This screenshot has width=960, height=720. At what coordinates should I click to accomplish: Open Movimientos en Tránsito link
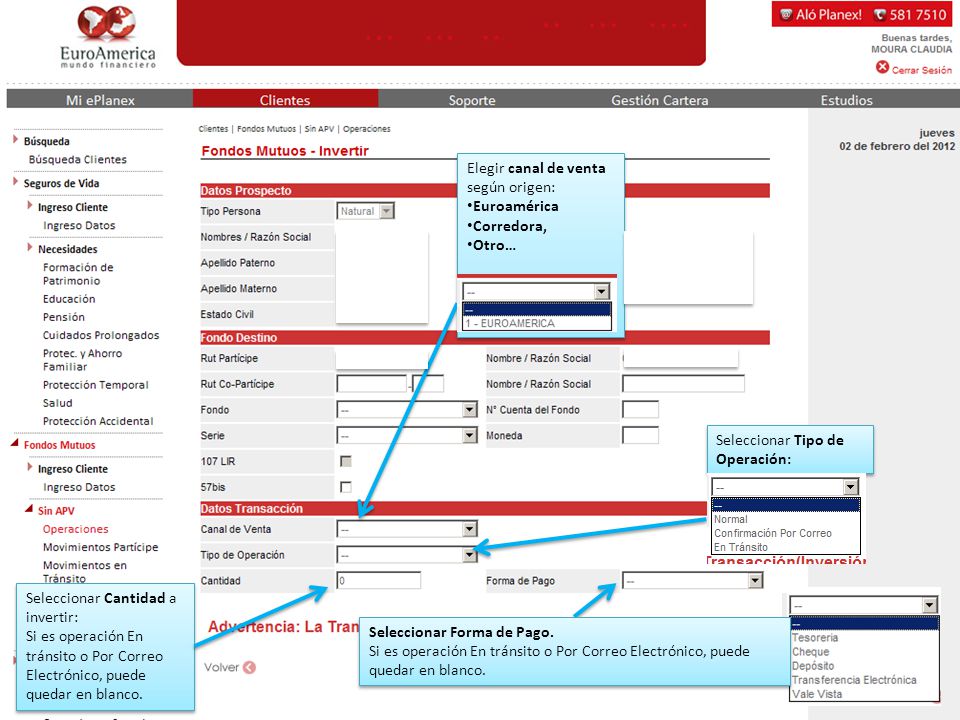[x=84, y=572]
